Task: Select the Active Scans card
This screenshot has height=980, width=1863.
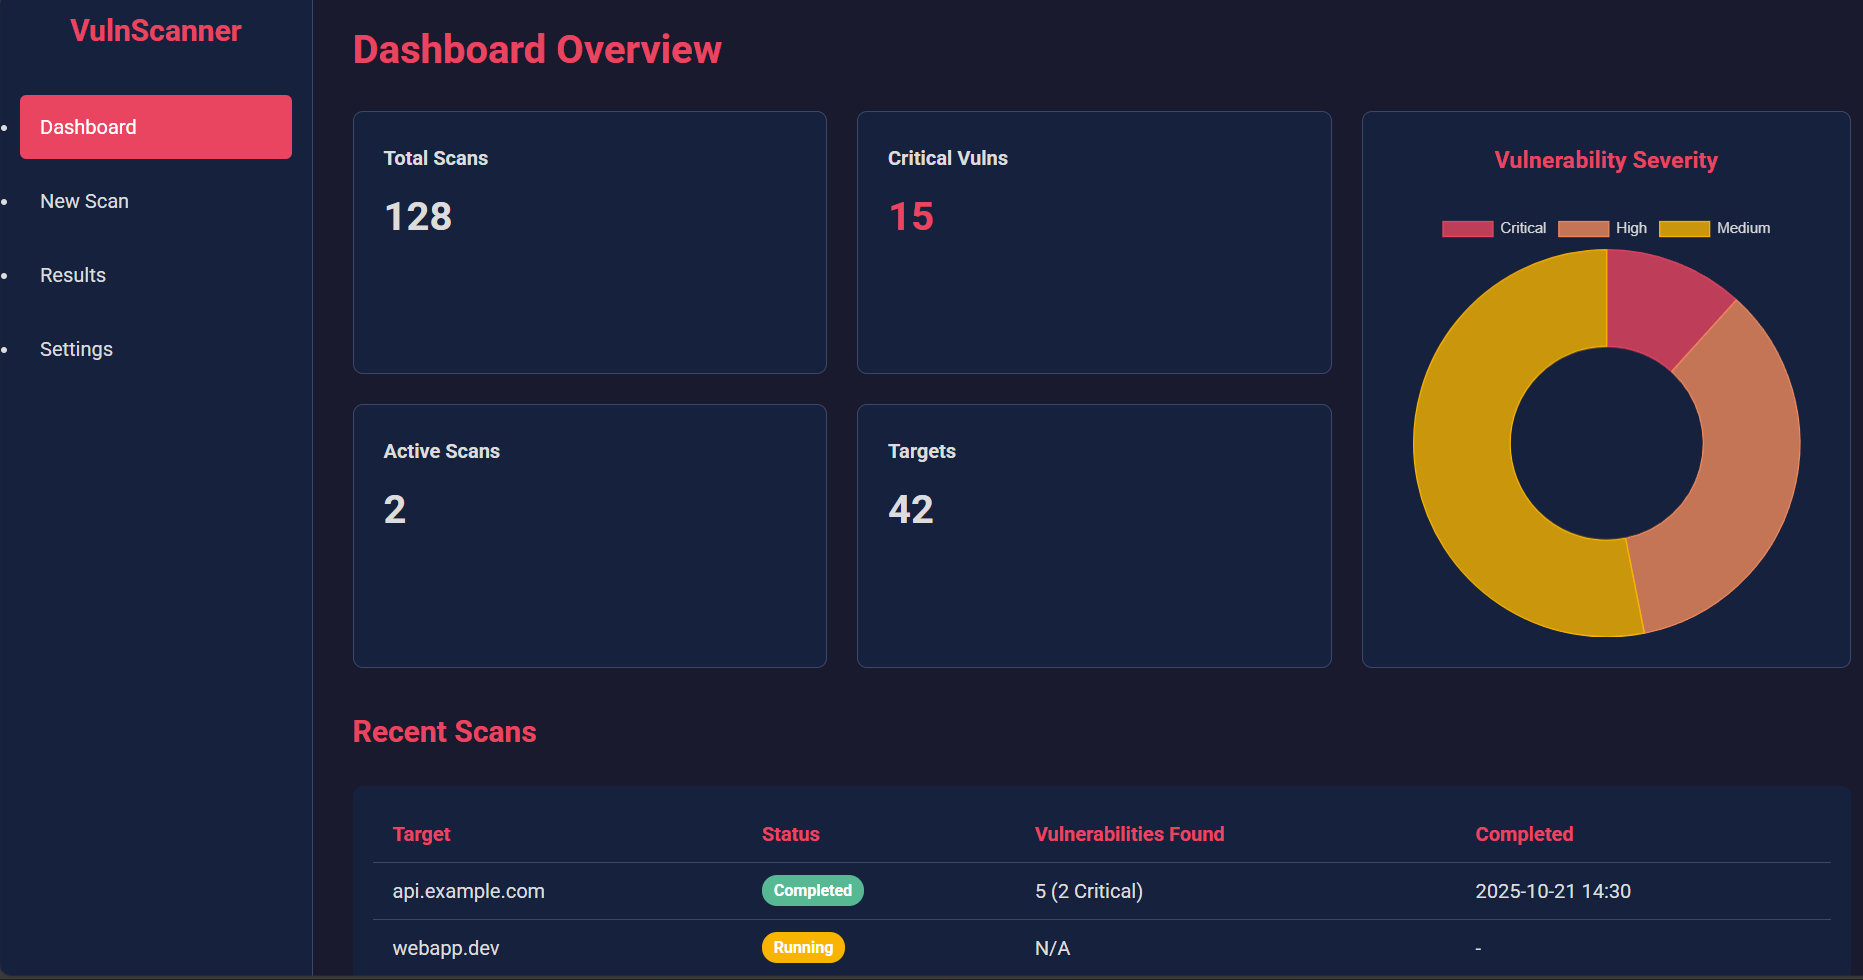Action: pos(590,536)
